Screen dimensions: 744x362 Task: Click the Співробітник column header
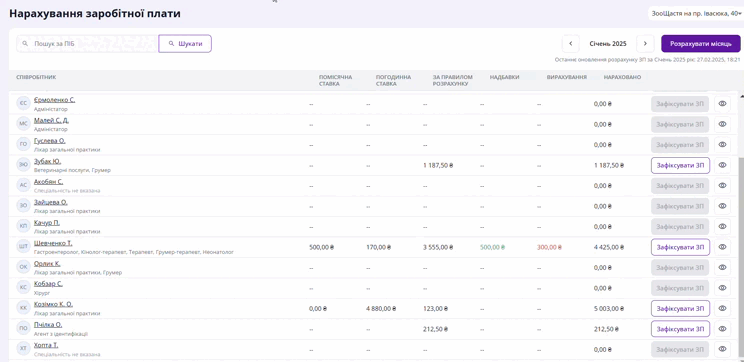(36, 77)
